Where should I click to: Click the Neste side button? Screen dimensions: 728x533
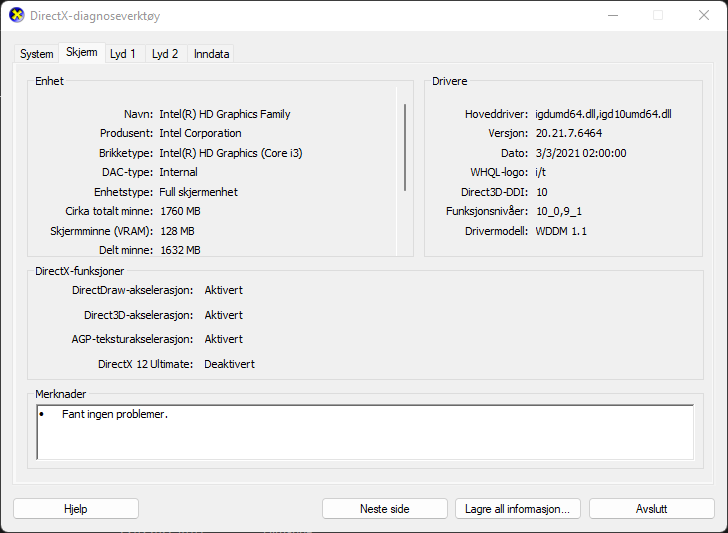(384, 509)
